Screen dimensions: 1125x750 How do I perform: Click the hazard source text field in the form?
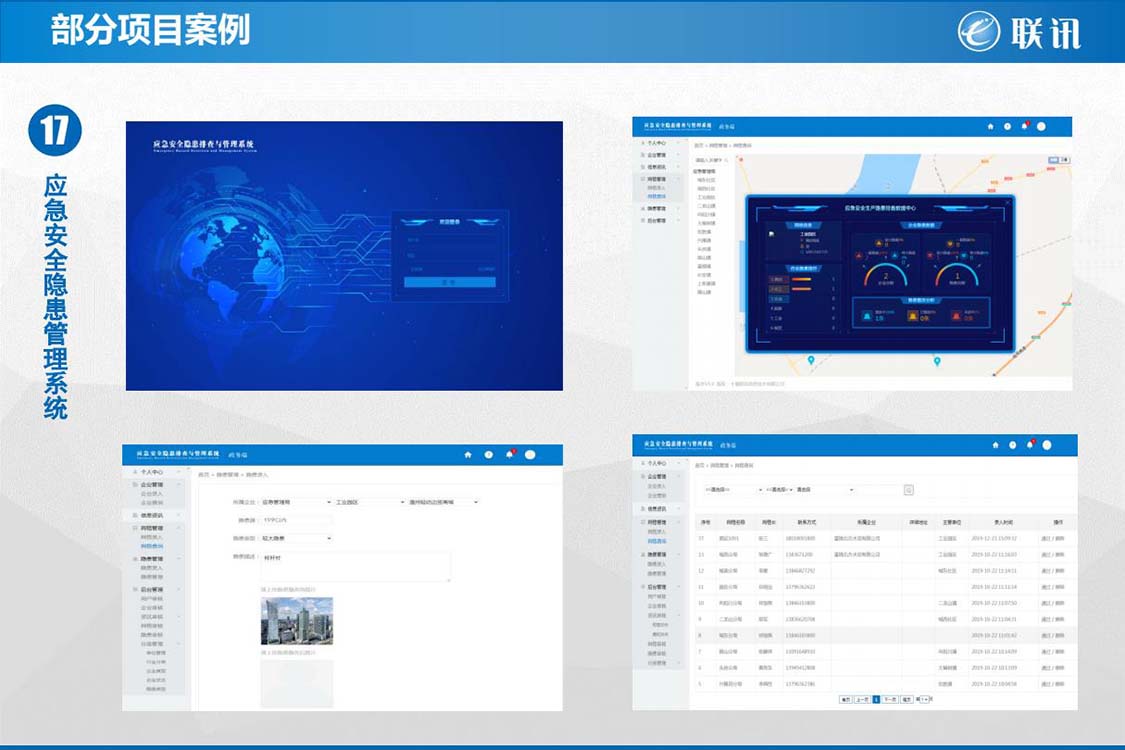296,520
